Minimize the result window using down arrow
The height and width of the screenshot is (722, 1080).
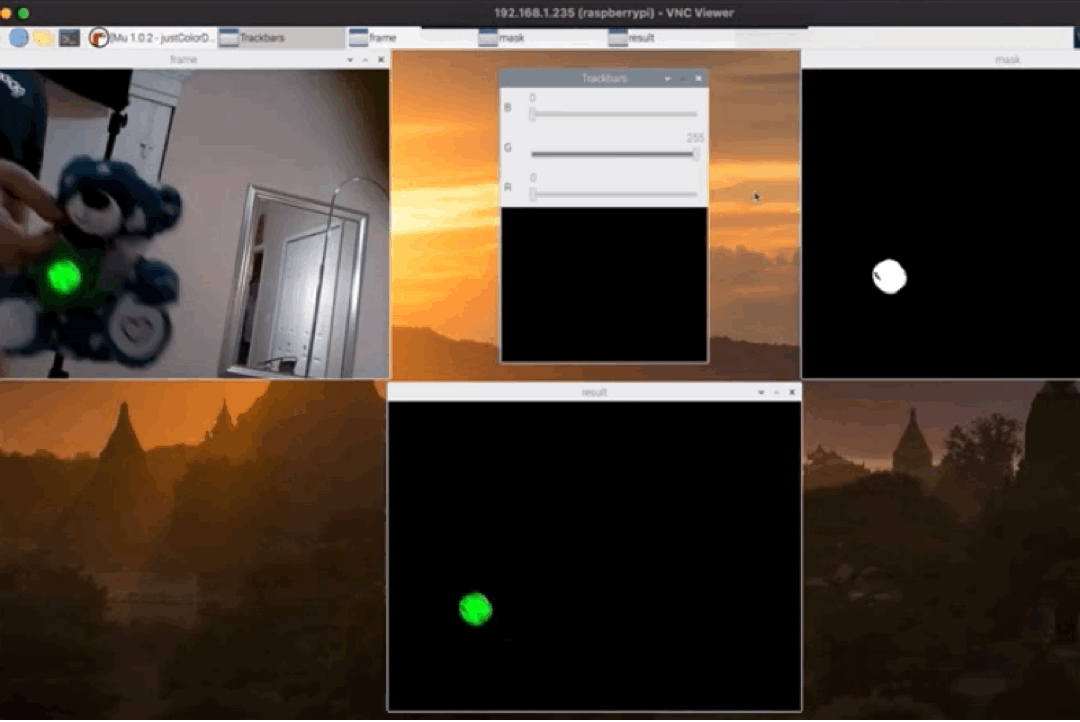tap(761, 393)
